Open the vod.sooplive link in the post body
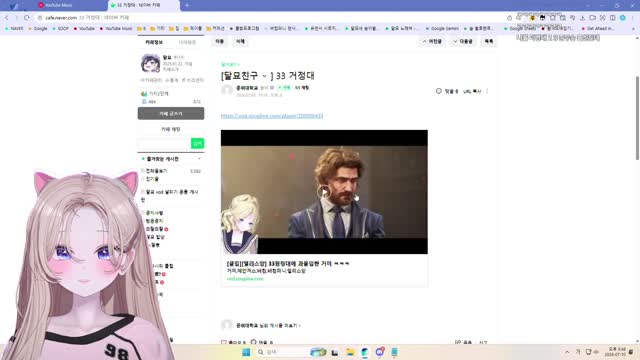This screenshot has width=640, height=360. coord(272,116)
